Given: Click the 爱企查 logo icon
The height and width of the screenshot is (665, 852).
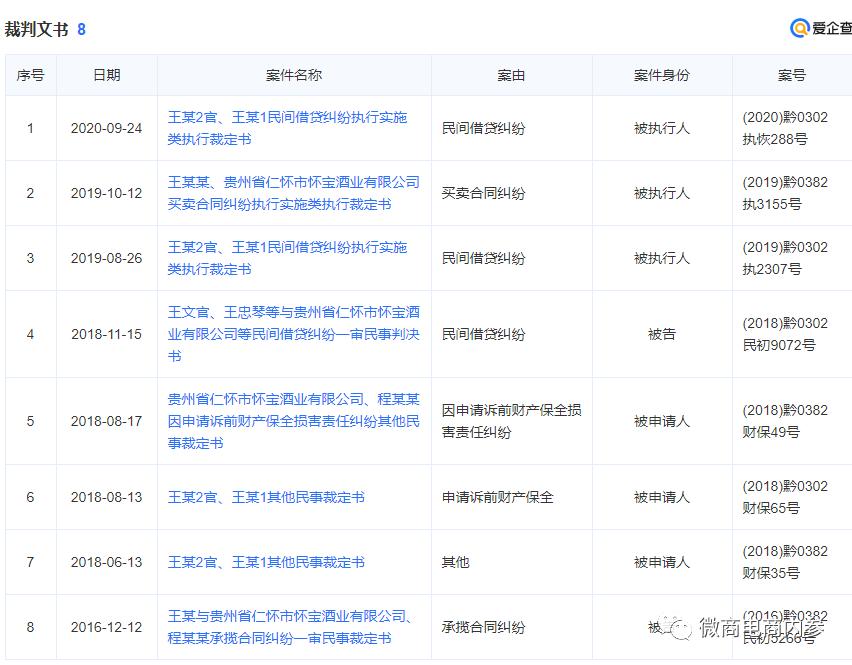Looking at the screenshot, I should tap(800, 28).
